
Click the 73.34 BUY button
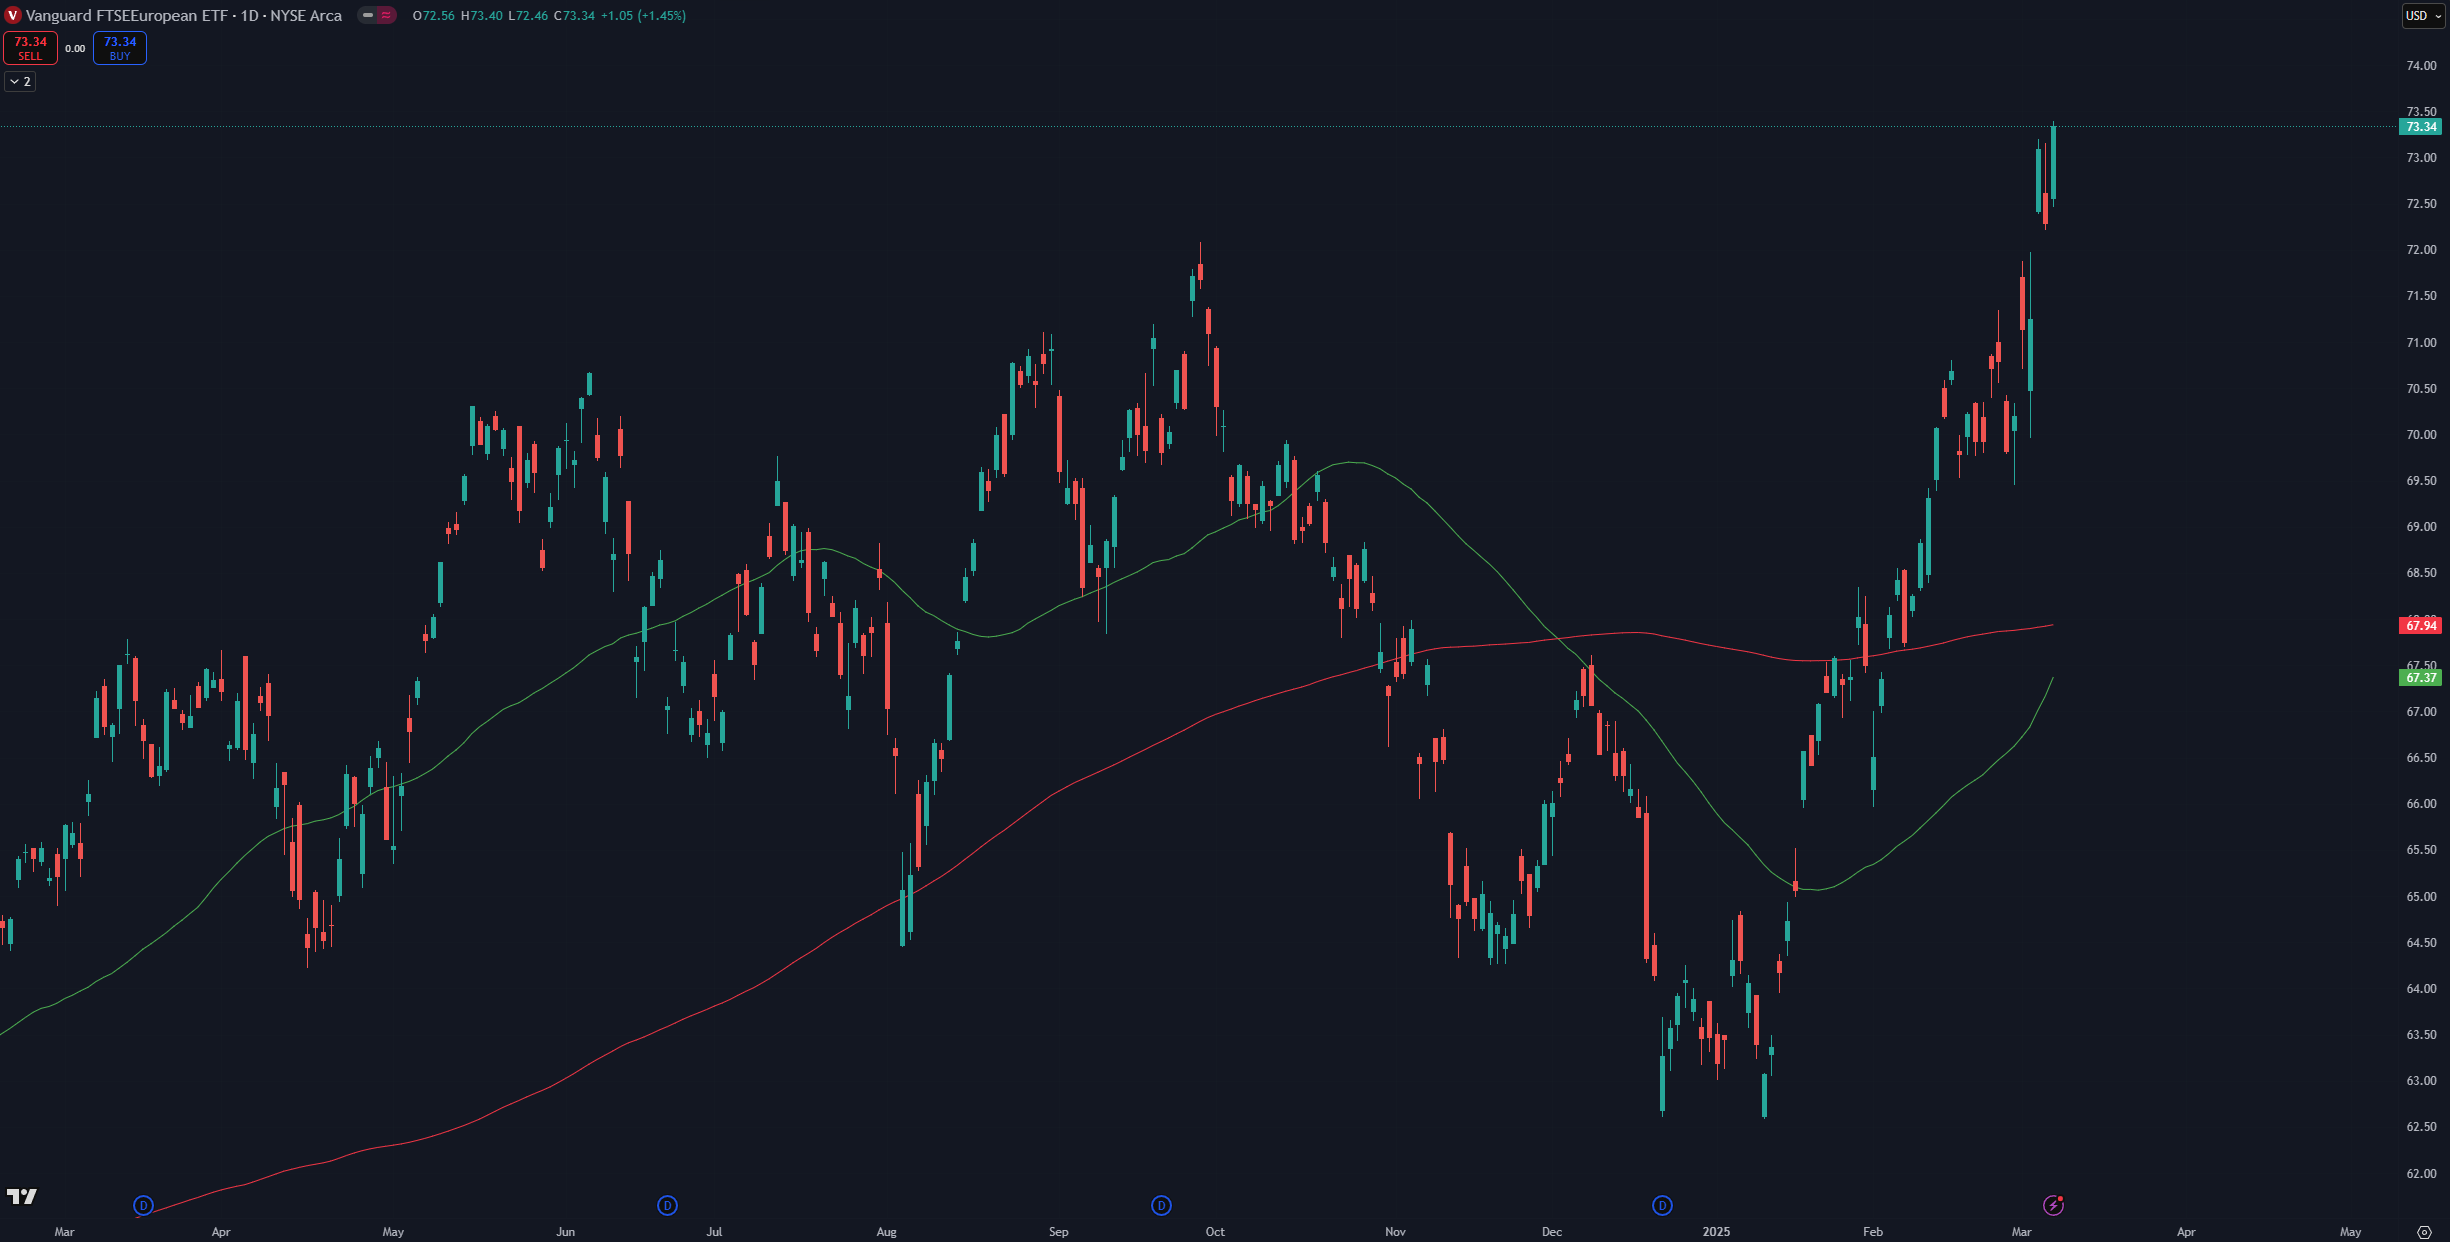point(120,48)
